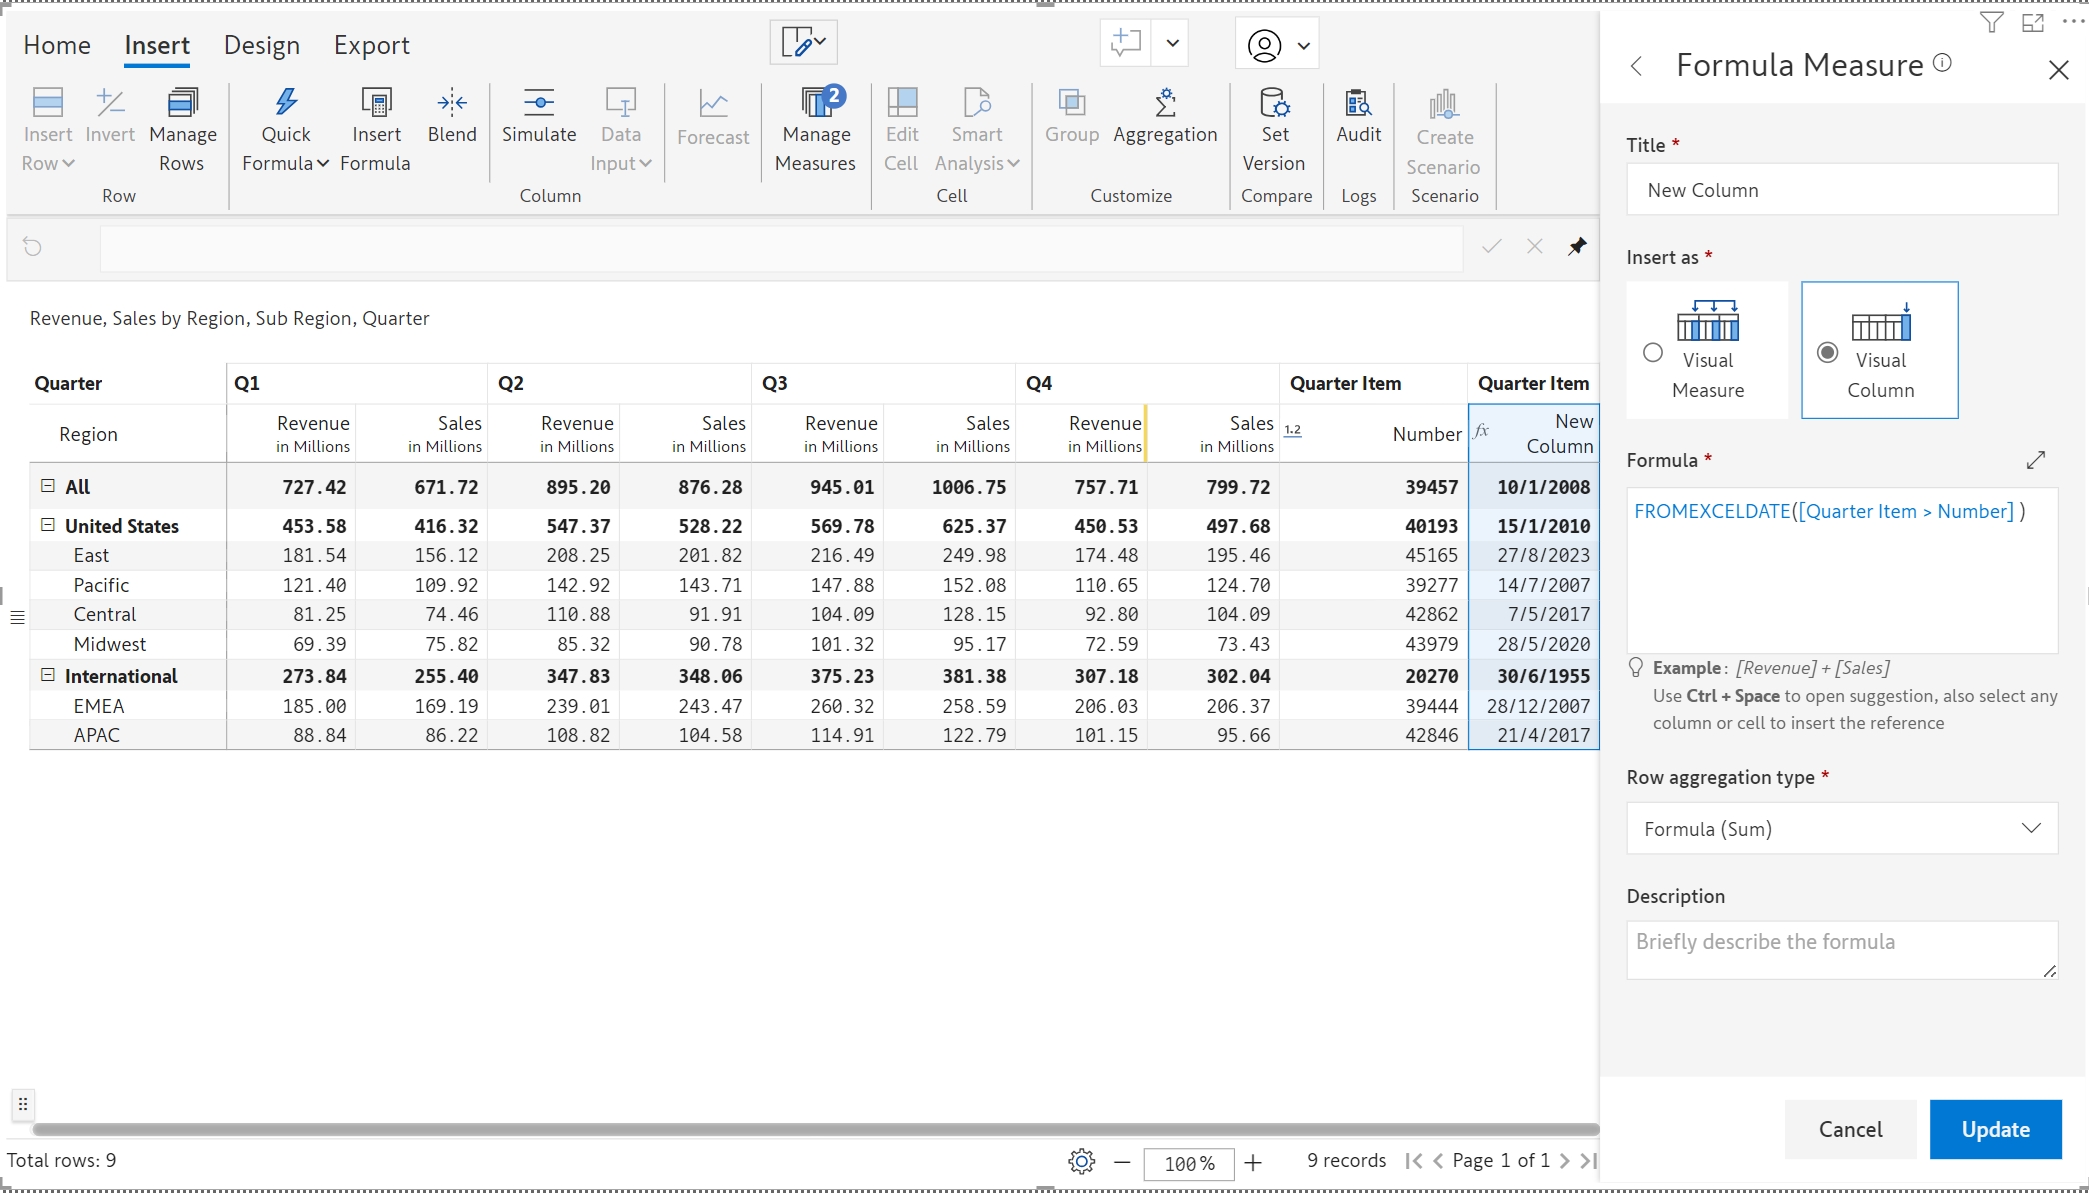Viewport: 2089px width, 1195px height.
Task: Collapse the United States row group
Action: click(x=47, y=525)
